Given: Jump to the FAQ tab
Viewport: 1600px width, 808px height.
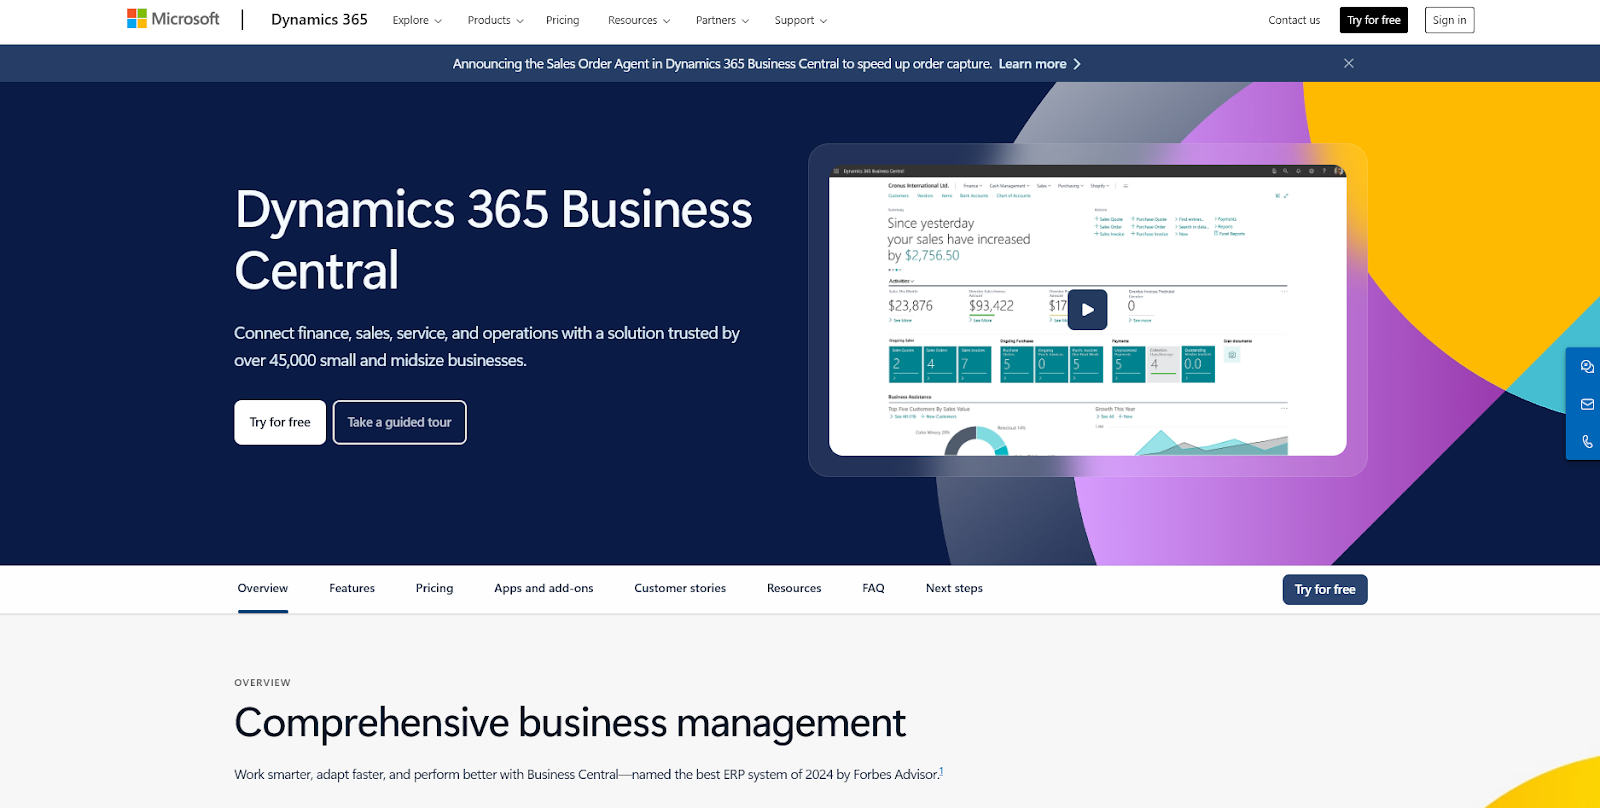Looking at the screenshot, I should (x=873, y=588).
